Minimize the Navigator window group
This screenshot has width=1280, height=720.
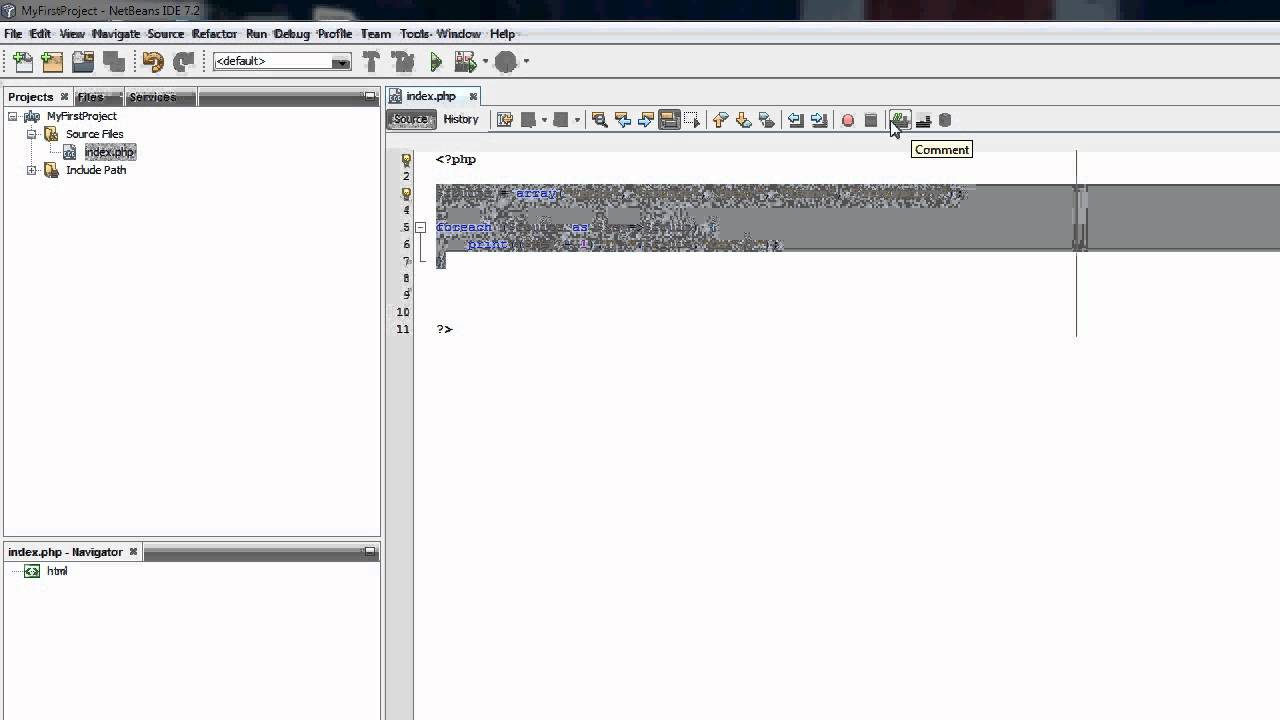pos(369,552)
